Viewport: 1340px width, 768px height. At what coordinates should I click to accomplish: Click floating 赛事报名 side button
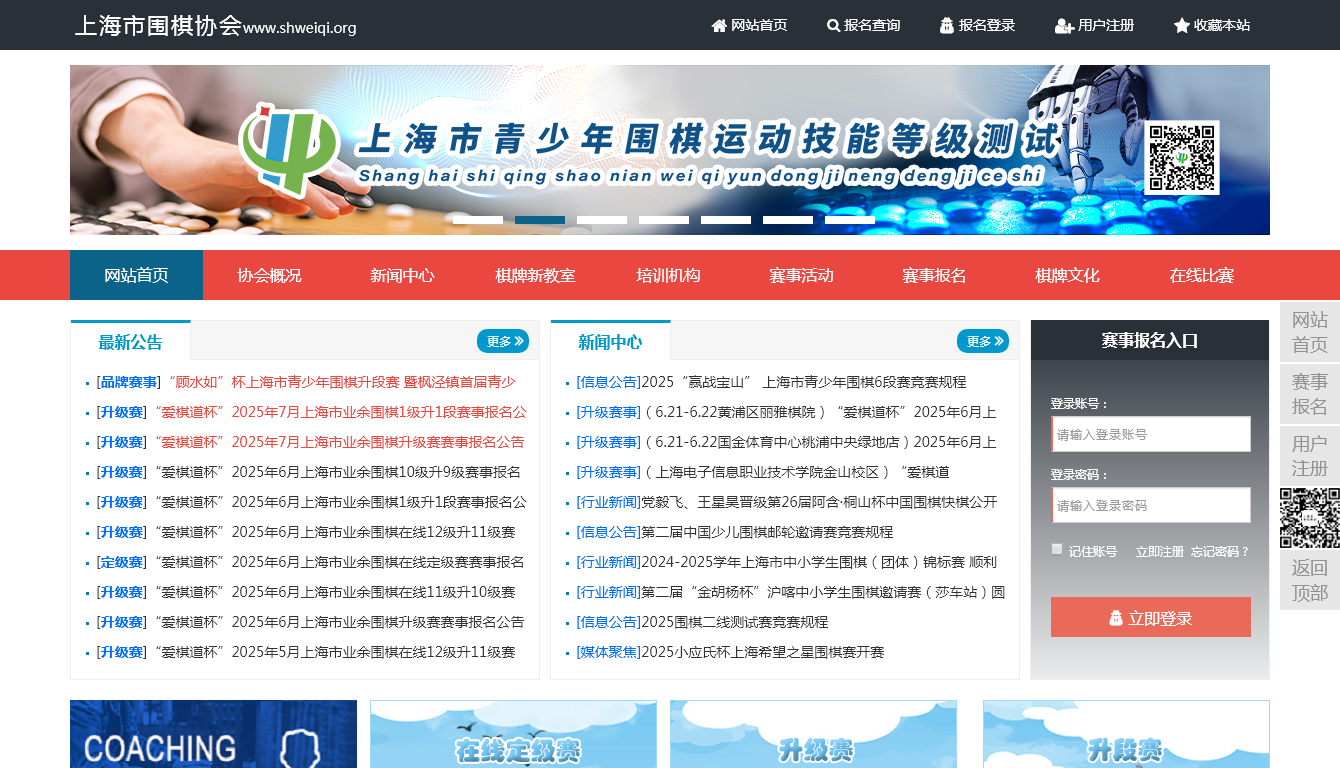[1310, 394]
